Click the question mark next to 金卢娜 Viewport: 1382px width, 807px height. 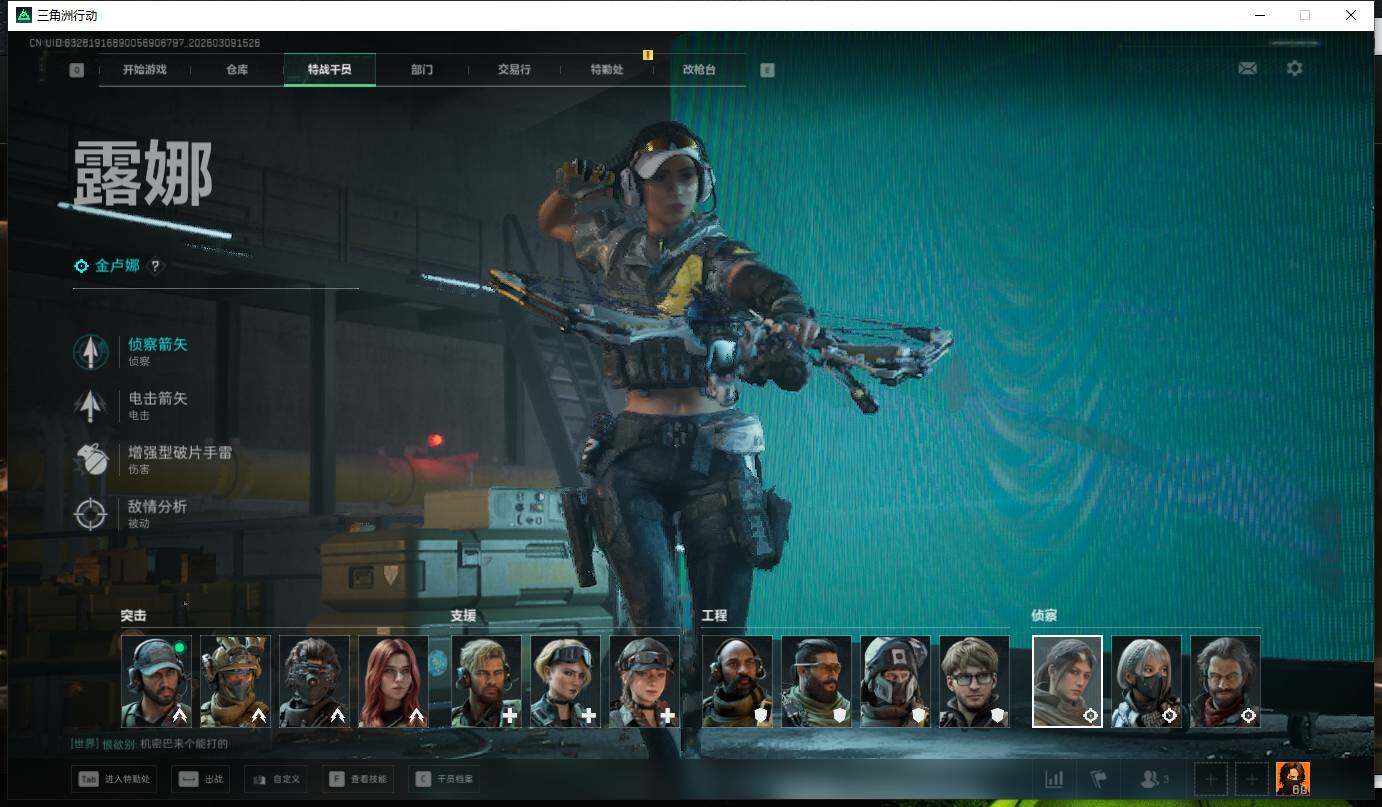155,266
